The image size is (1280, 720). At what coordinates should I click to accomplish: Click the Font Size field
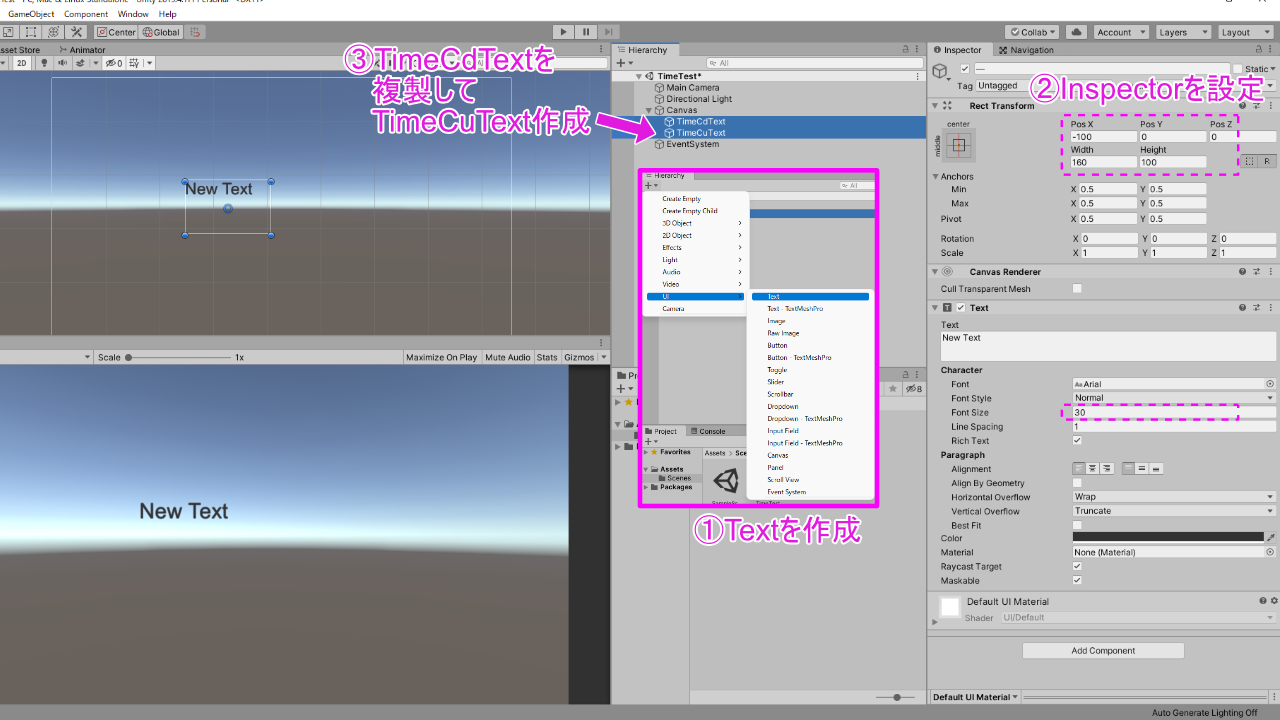coord(1174,412)
